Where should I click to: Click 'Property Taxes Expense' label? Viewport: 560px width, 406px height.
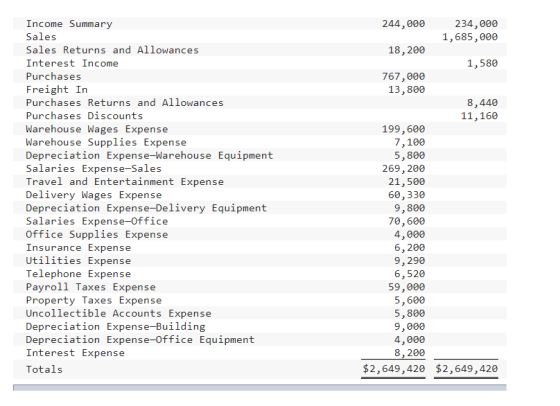tap(94, 300)
